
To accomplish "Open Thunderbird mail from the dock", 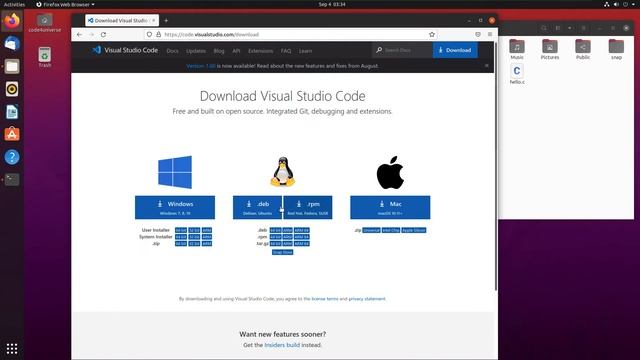I will click(12, 43).
